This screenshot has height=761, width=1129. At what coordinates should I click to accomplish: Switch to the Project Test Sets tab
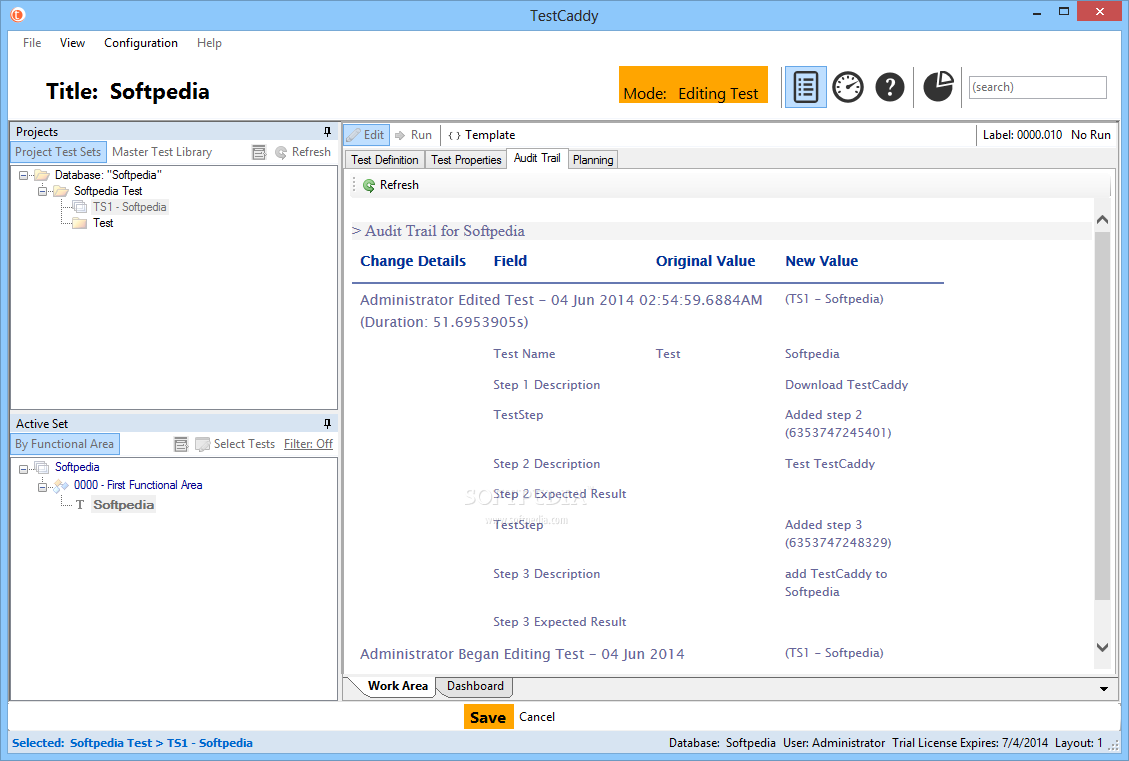coord(58,152)
